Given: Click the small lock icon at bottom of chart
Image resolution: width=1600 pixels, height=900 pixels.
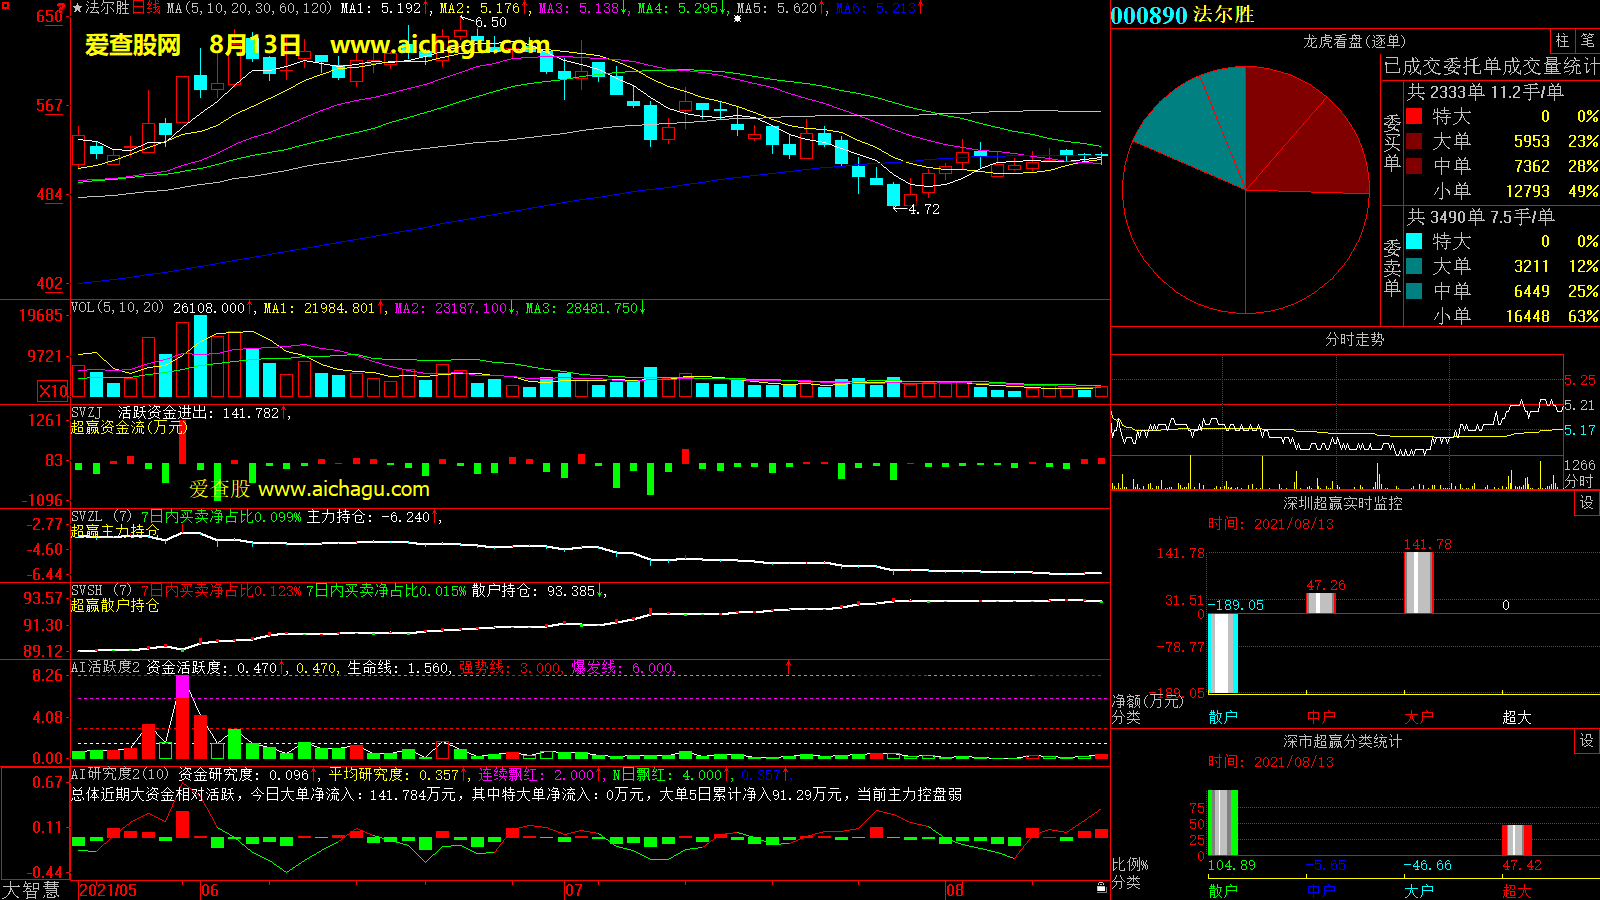Looking at the screenshot, I should pyautogui.click(x=1101, y=887).
